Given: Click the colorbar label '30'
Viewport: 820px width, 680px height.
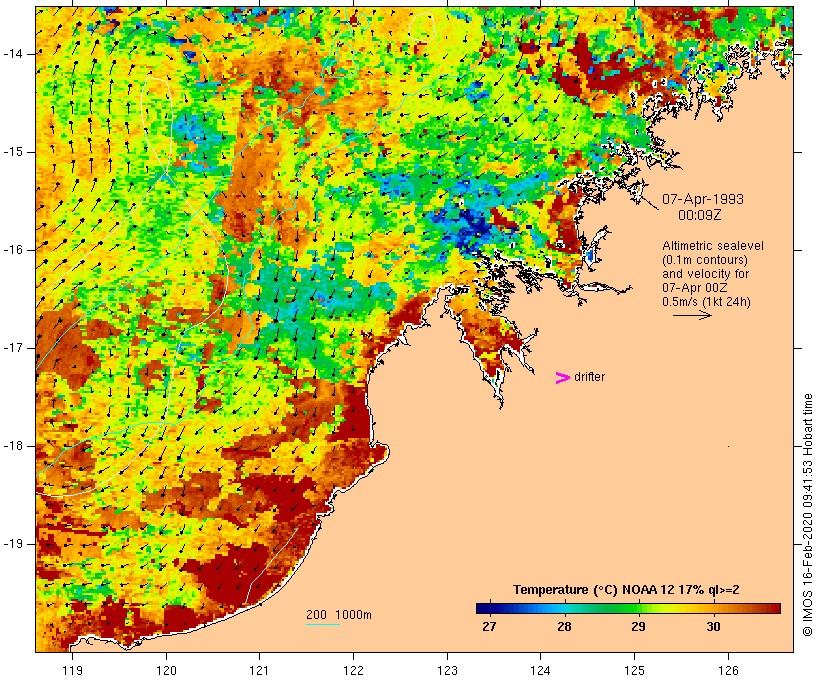Looking at the screenshot, I should click(x=713, y=626).
